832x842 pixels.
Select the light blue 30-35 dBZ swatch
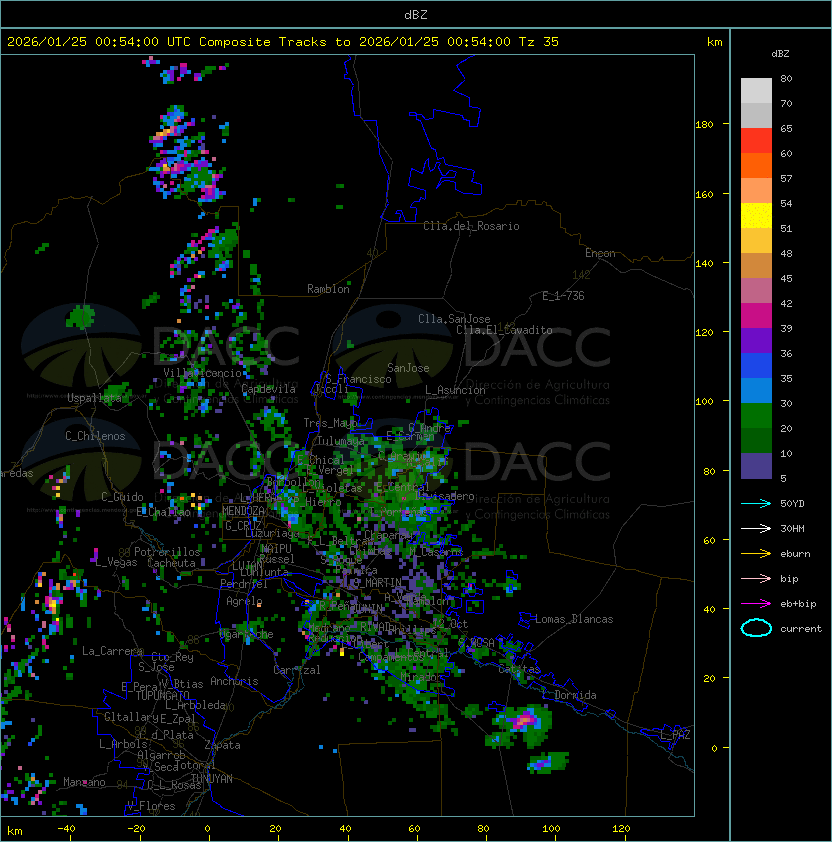pos(756,391)
